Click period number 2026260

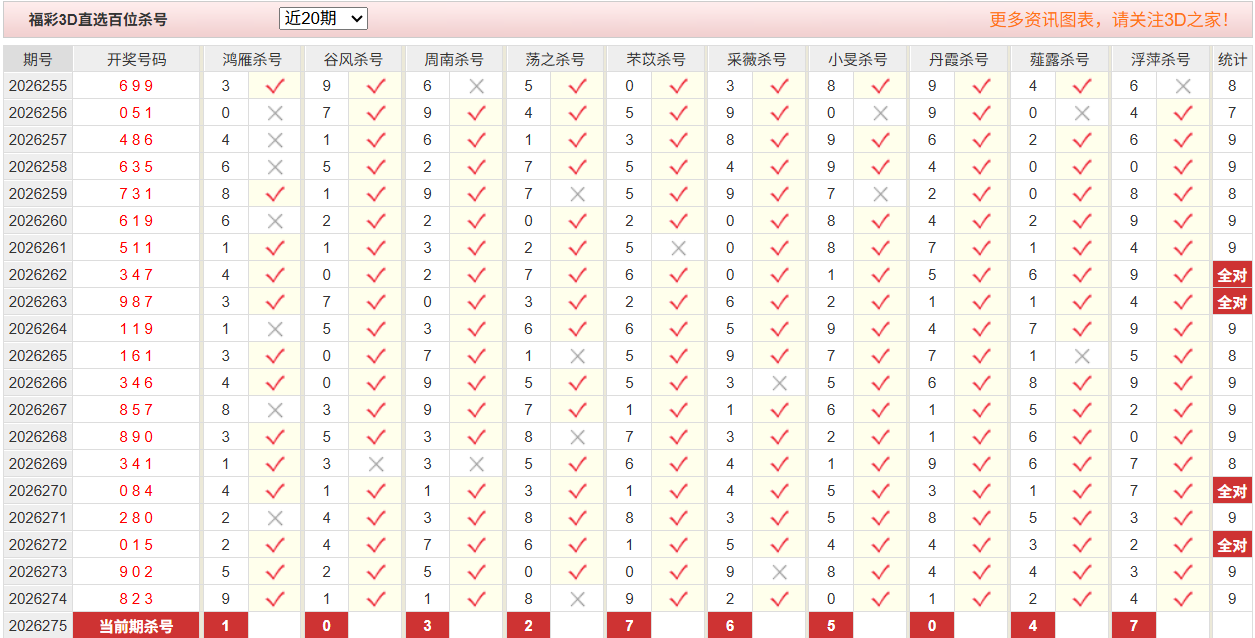[38, 221]
